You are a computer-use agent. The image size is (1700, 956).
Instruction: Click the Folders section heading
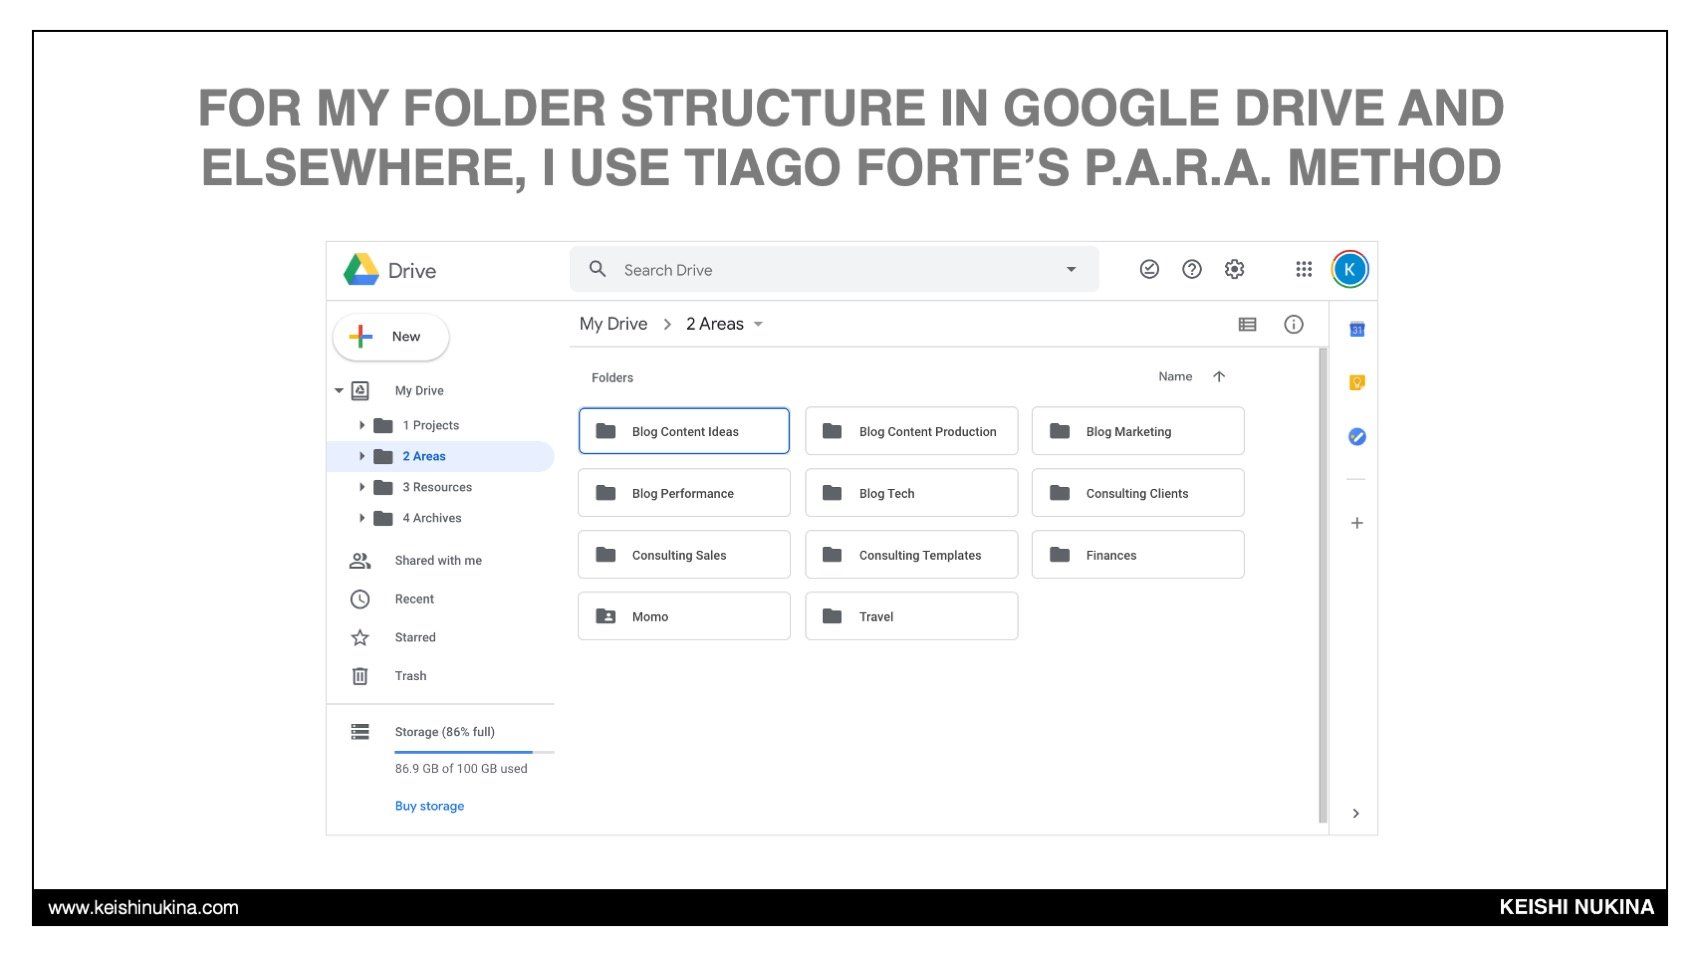612,378
